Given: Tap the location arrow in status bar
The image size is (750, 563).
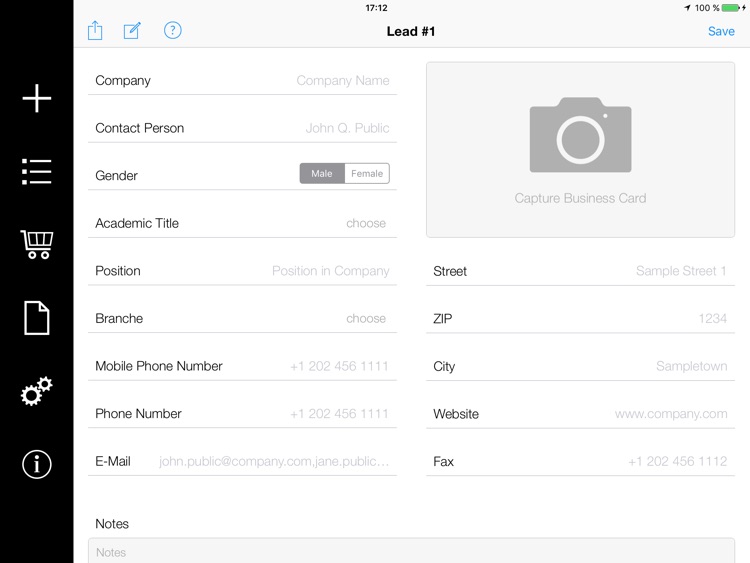Looking at the screenshot, I should (687, 8).
